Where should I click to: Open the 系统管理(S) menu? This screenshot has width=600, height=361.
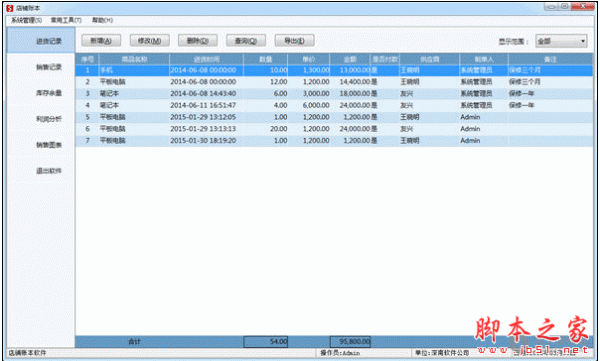click(x=26, y=20)
